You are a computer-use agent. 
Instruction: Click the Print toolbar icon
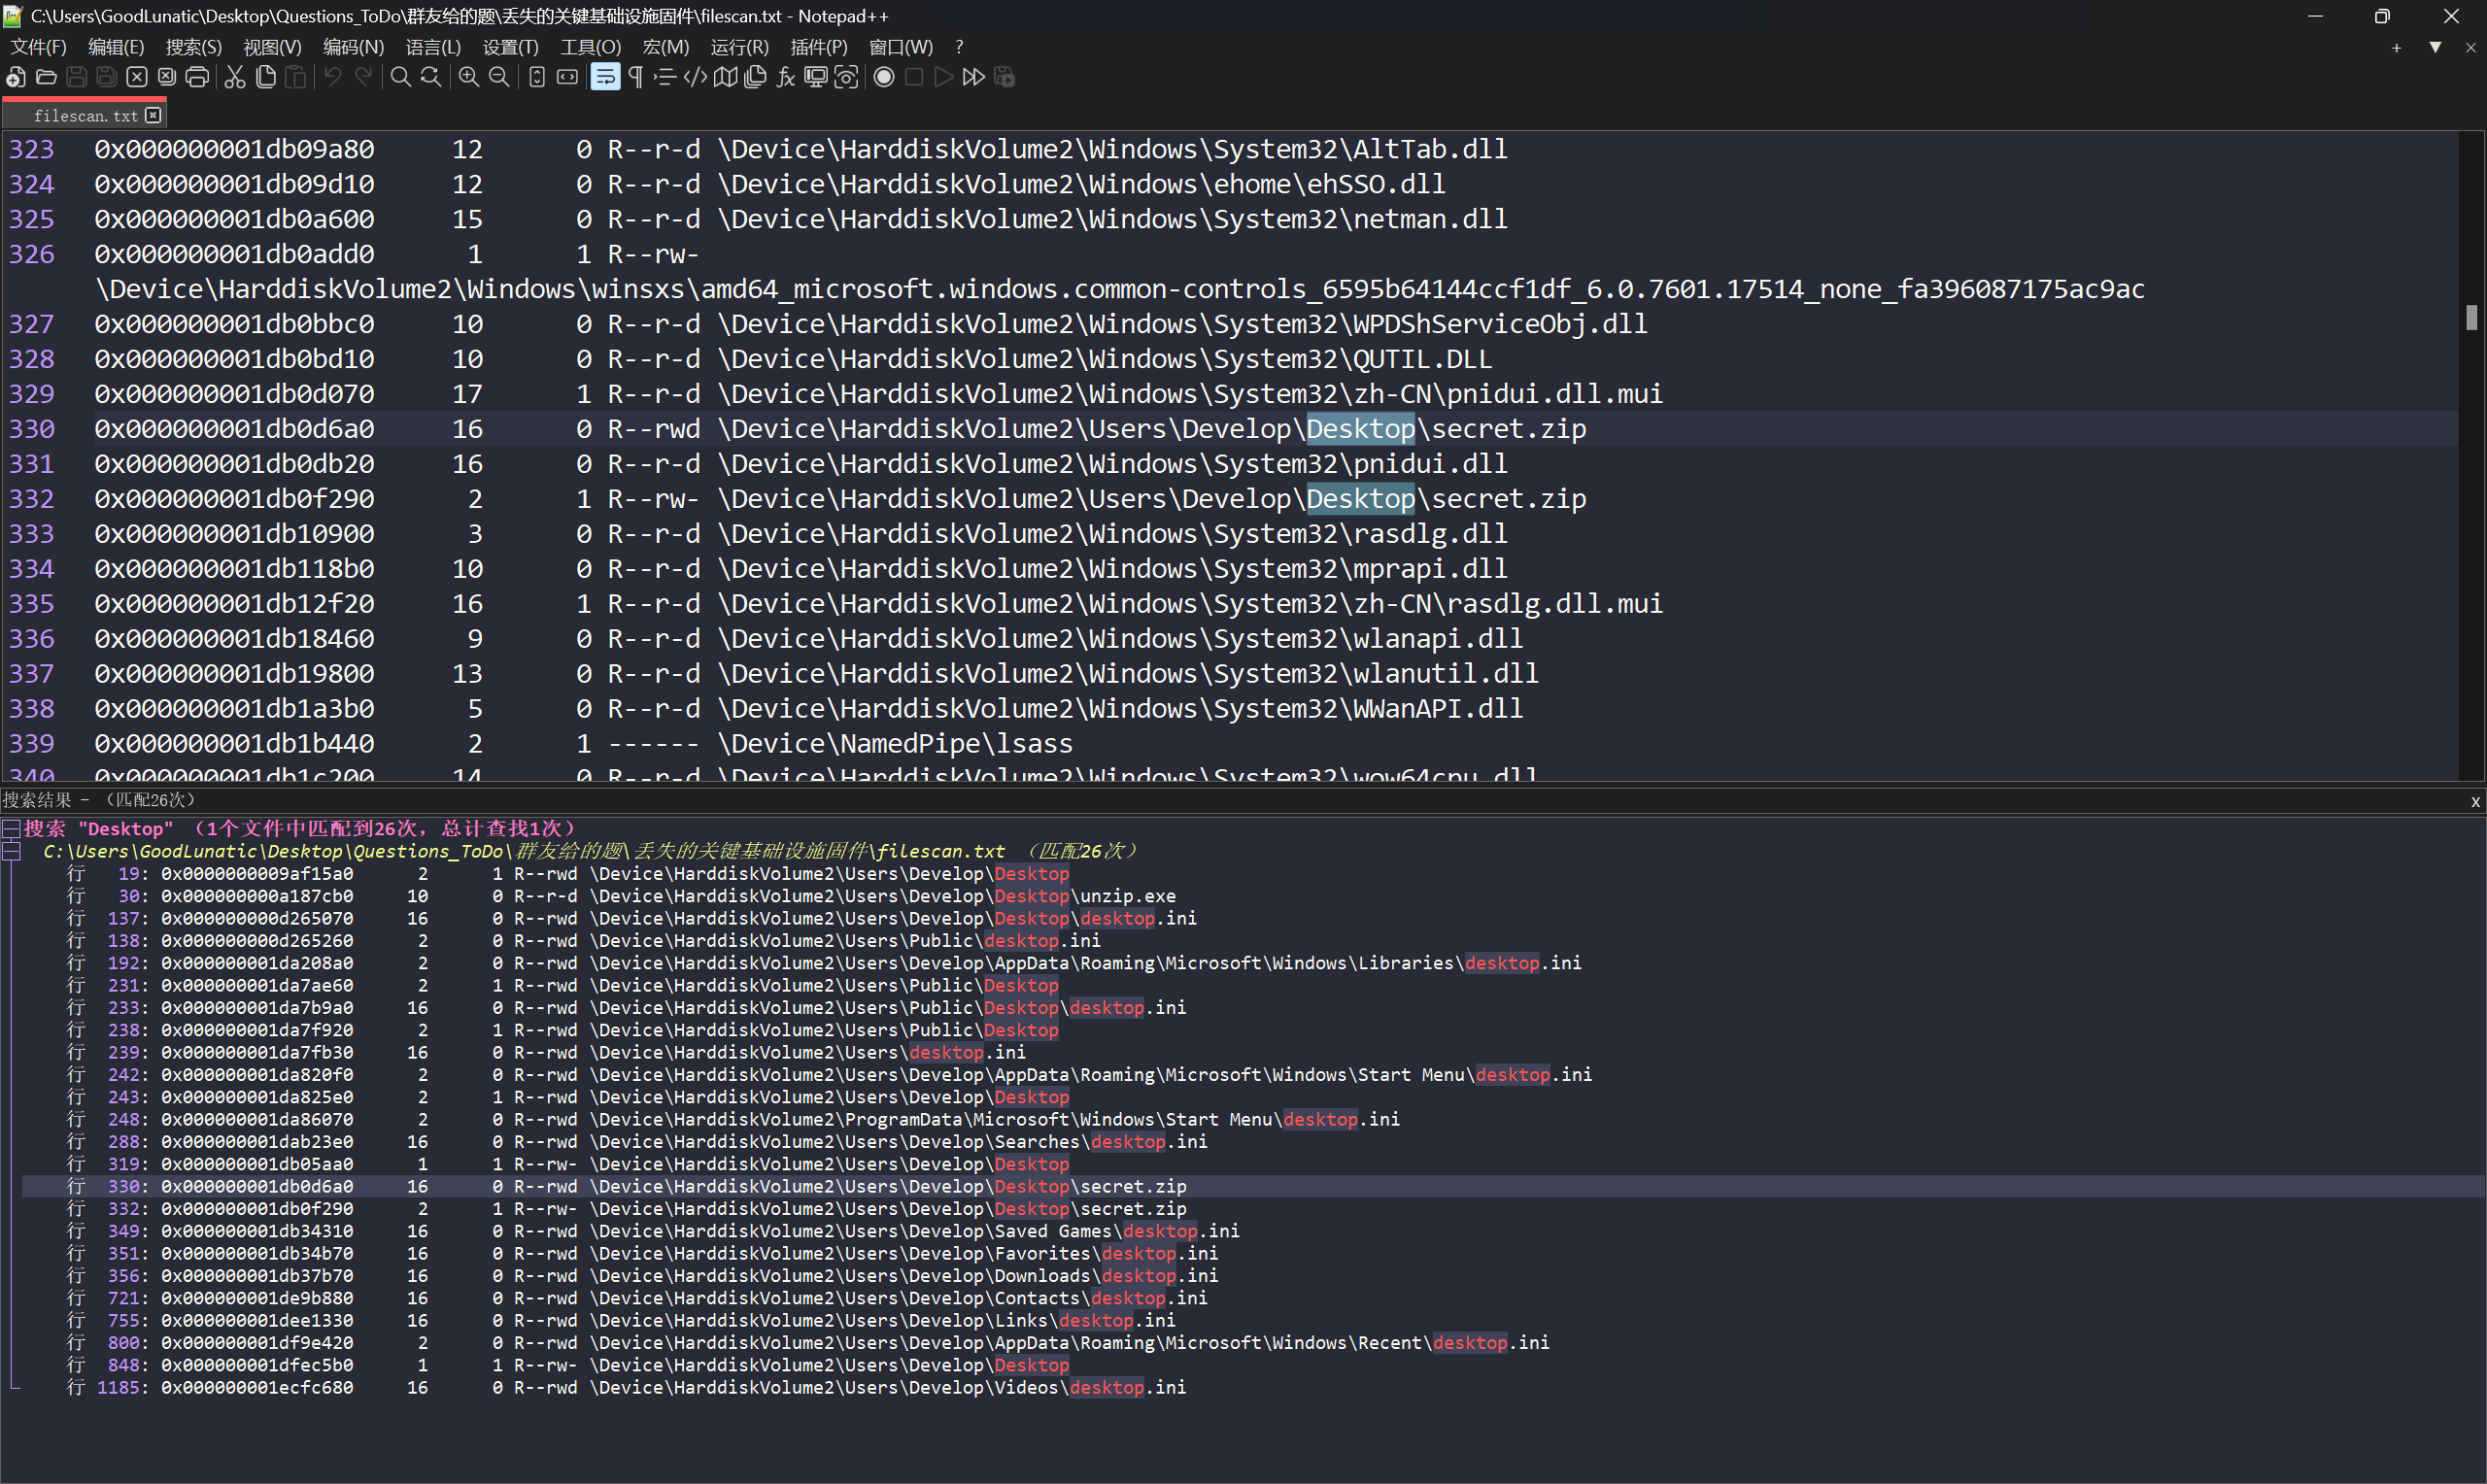click(198, 77)
